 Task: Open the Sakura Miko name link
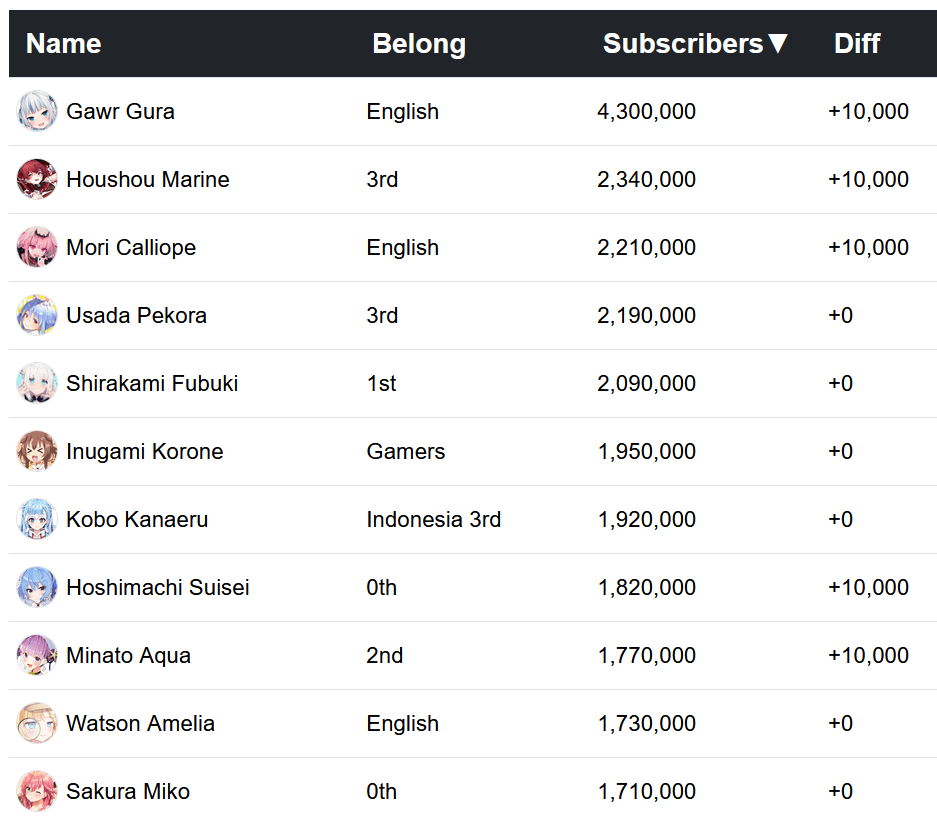128,791
